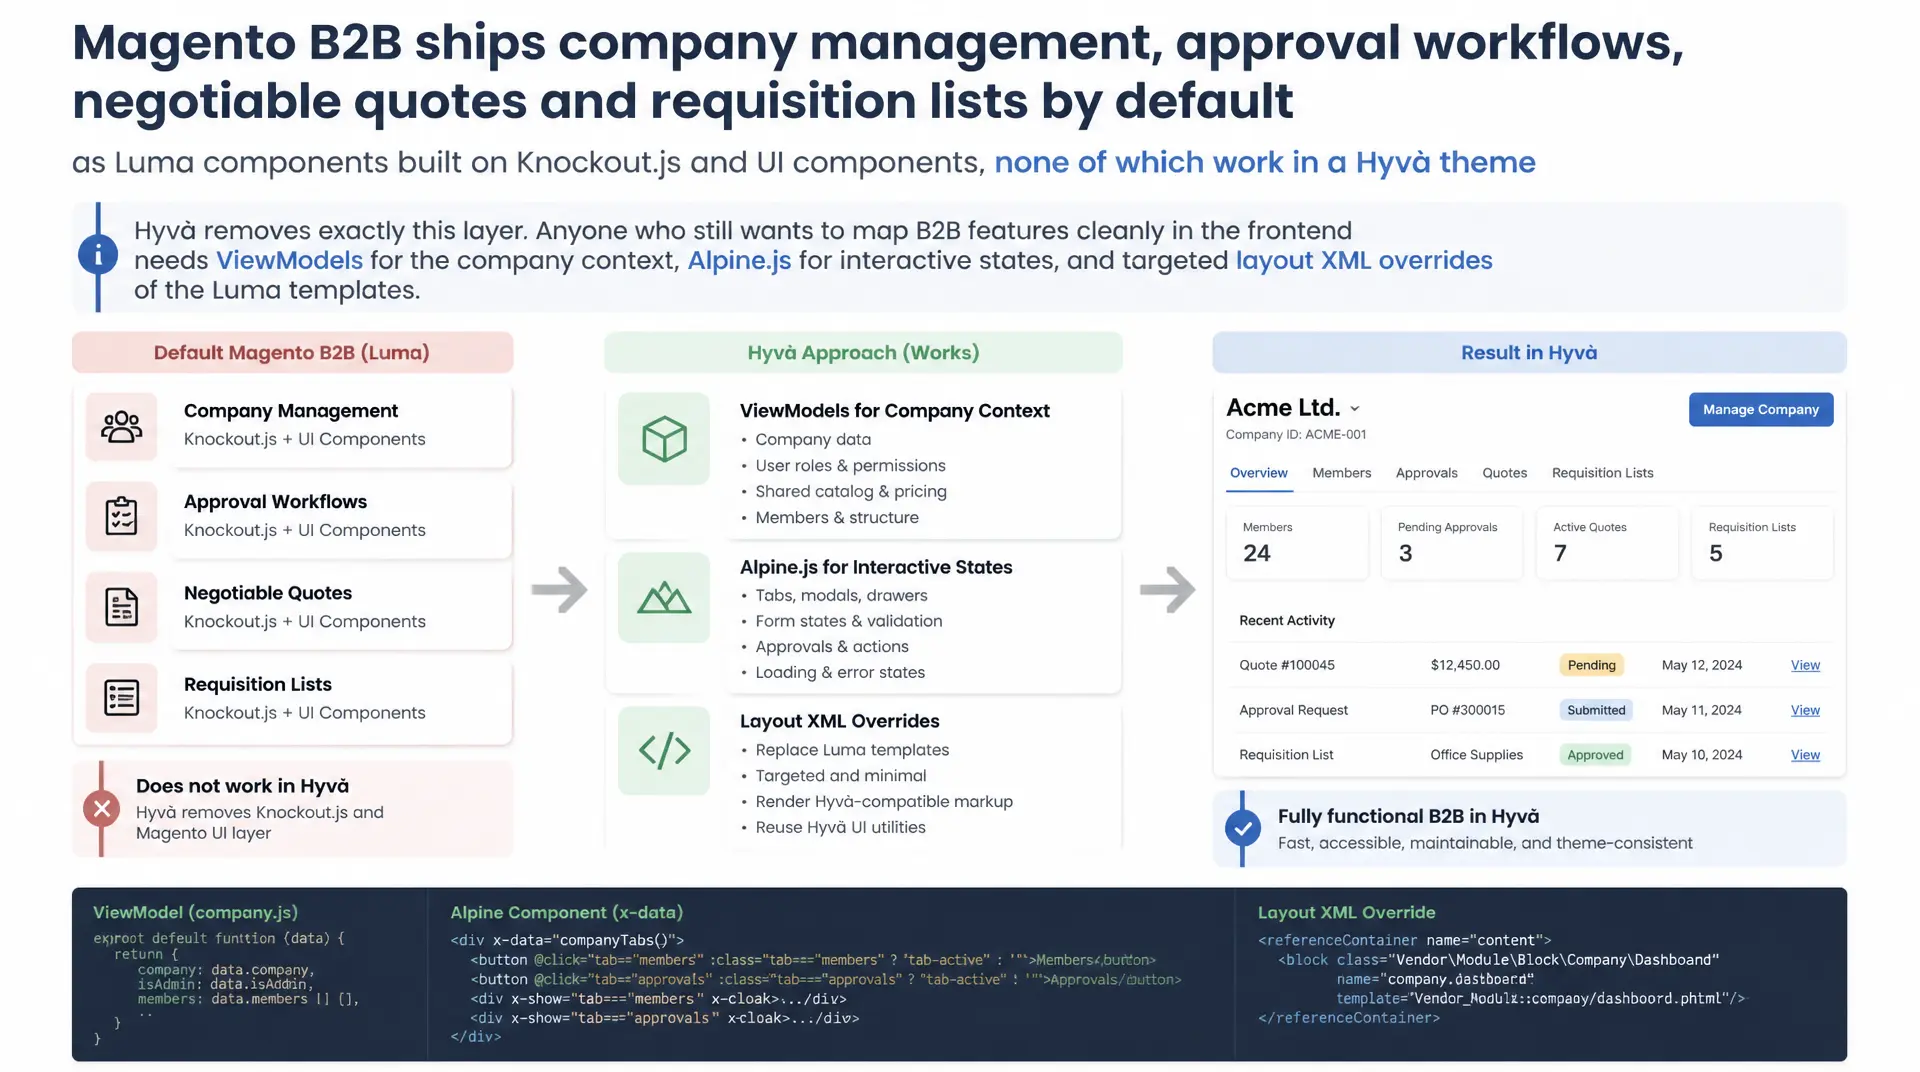
Task: Click the ViewModels link text in the callout
Action: (289, 260)
